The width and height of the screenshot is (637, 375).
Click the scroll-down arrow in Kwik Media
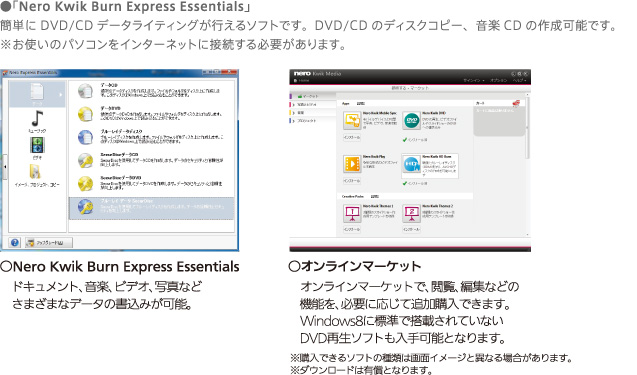pos(528,234)
